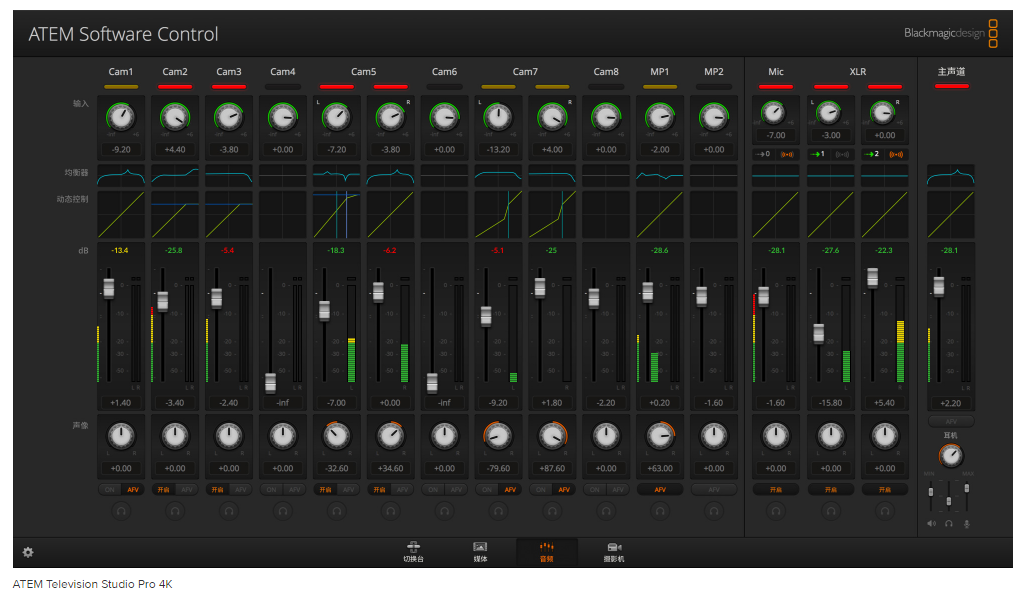
Task: Click the speaker icon in master section
Action: tap(932, 523)
